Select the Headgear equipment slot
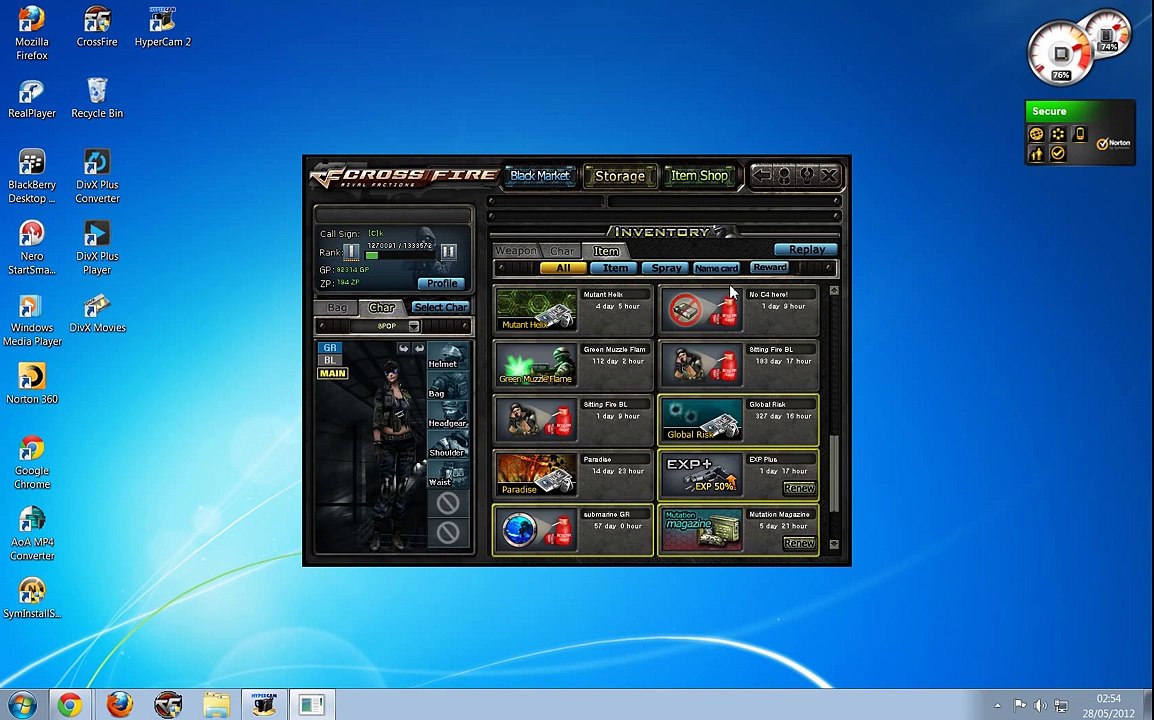Screen dimensions: 1154x720 click(447, 414)
